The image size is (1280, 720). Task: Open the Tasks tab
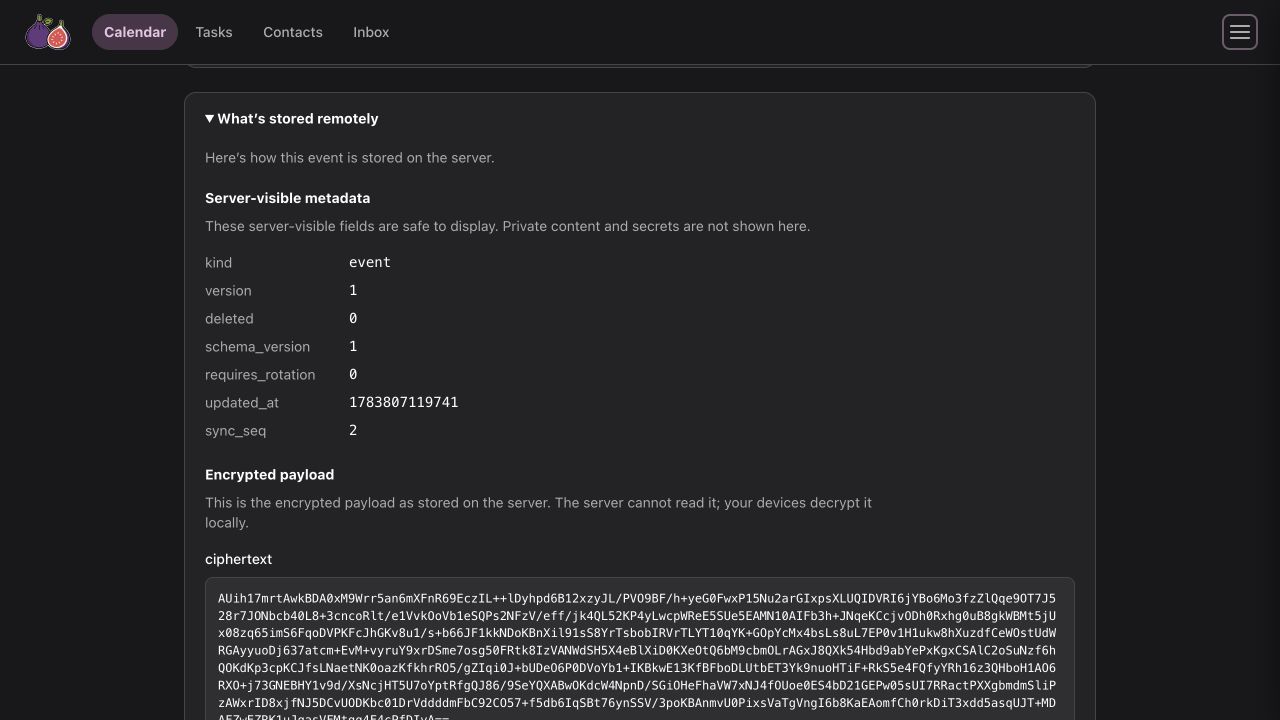(214, 32)
